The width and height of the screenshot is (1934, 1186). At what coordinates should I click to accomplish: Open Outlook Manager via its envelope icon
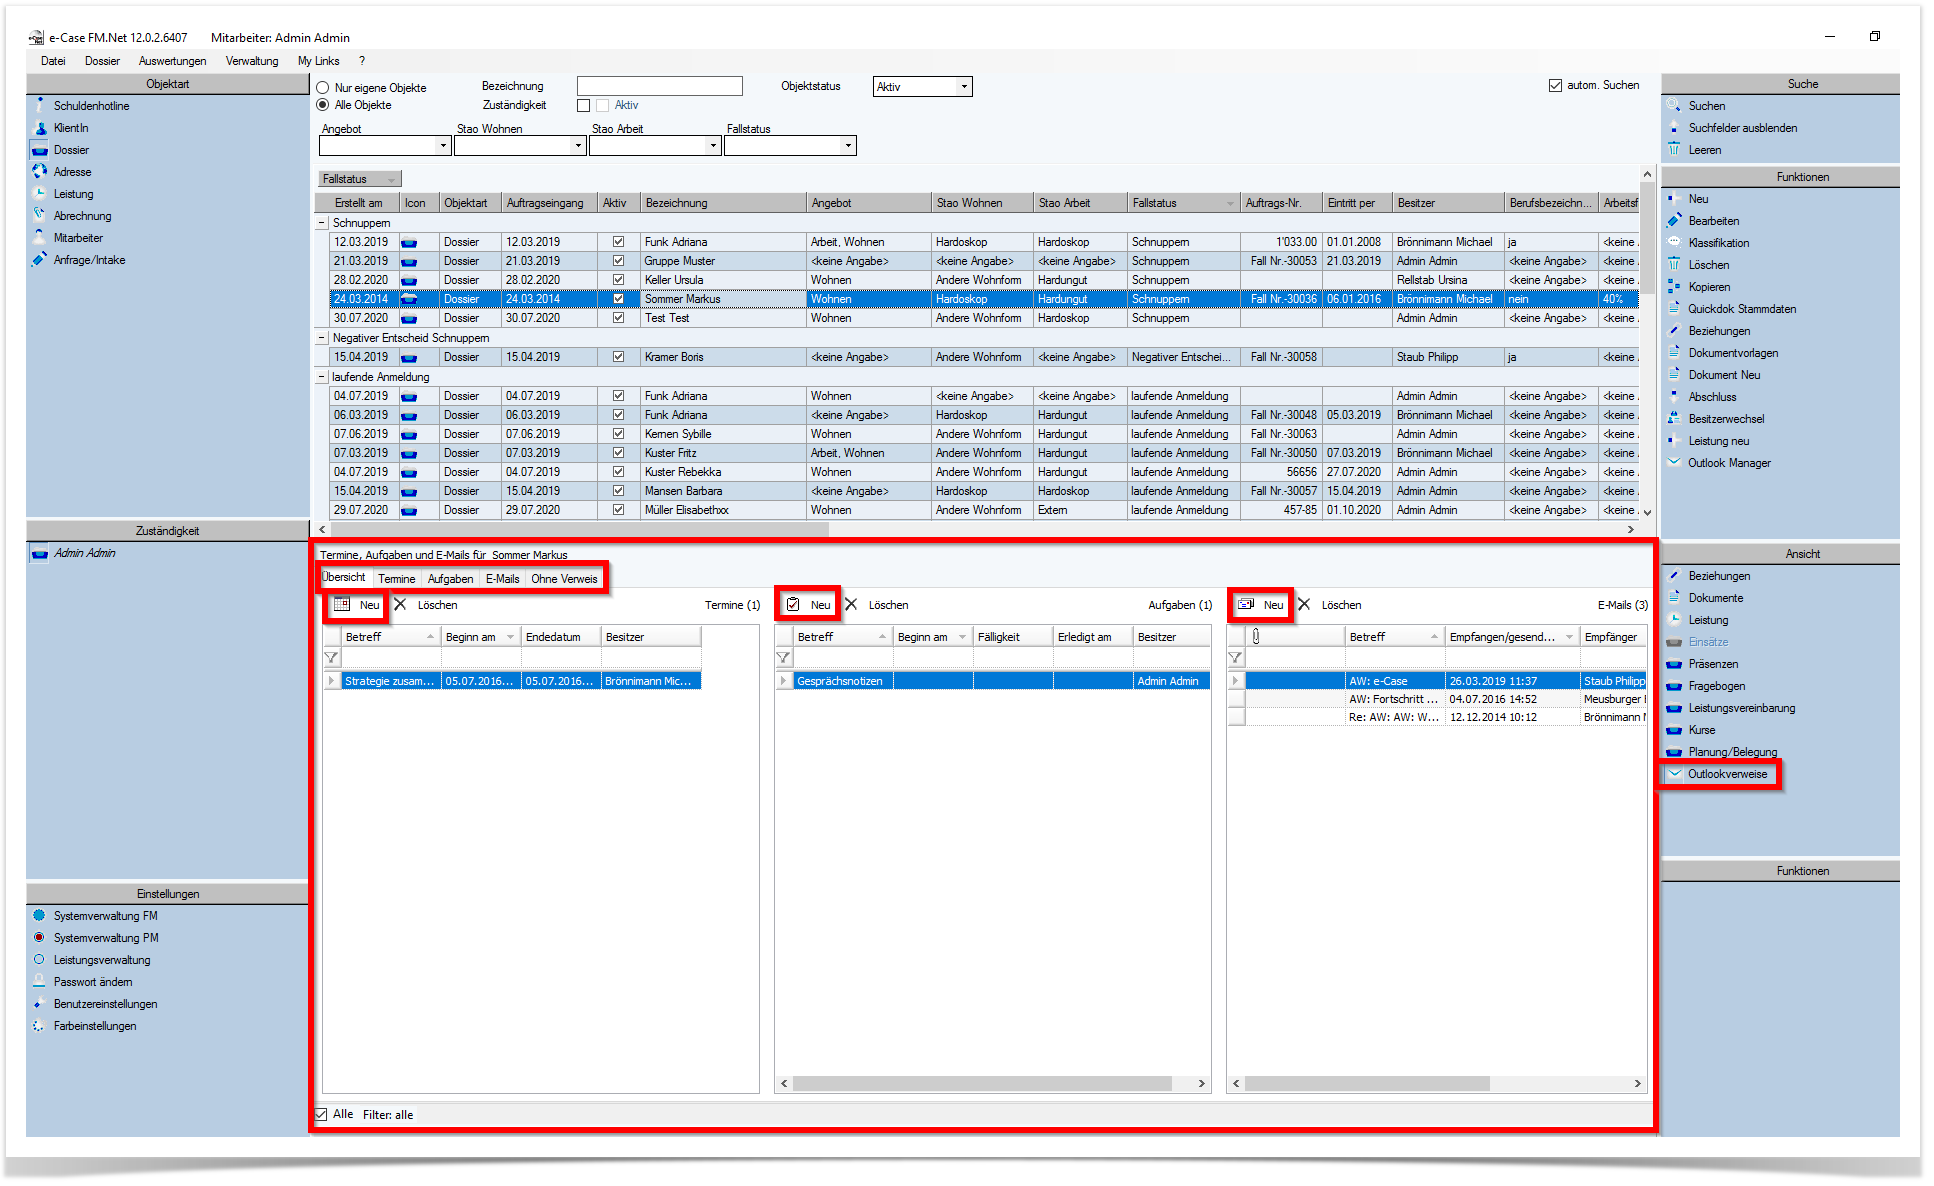tap(1674, 462)
